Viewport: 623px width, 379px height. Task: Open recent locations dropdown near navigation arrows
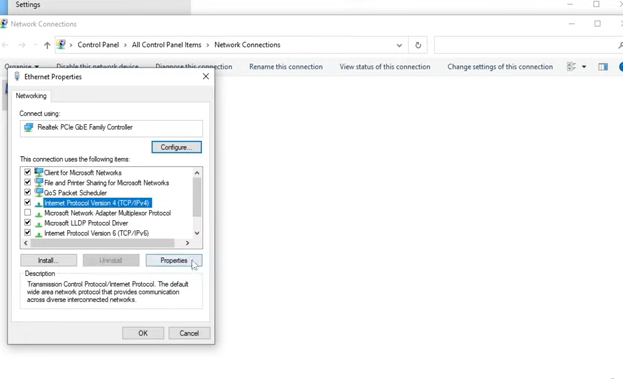[x=35, y=45]
